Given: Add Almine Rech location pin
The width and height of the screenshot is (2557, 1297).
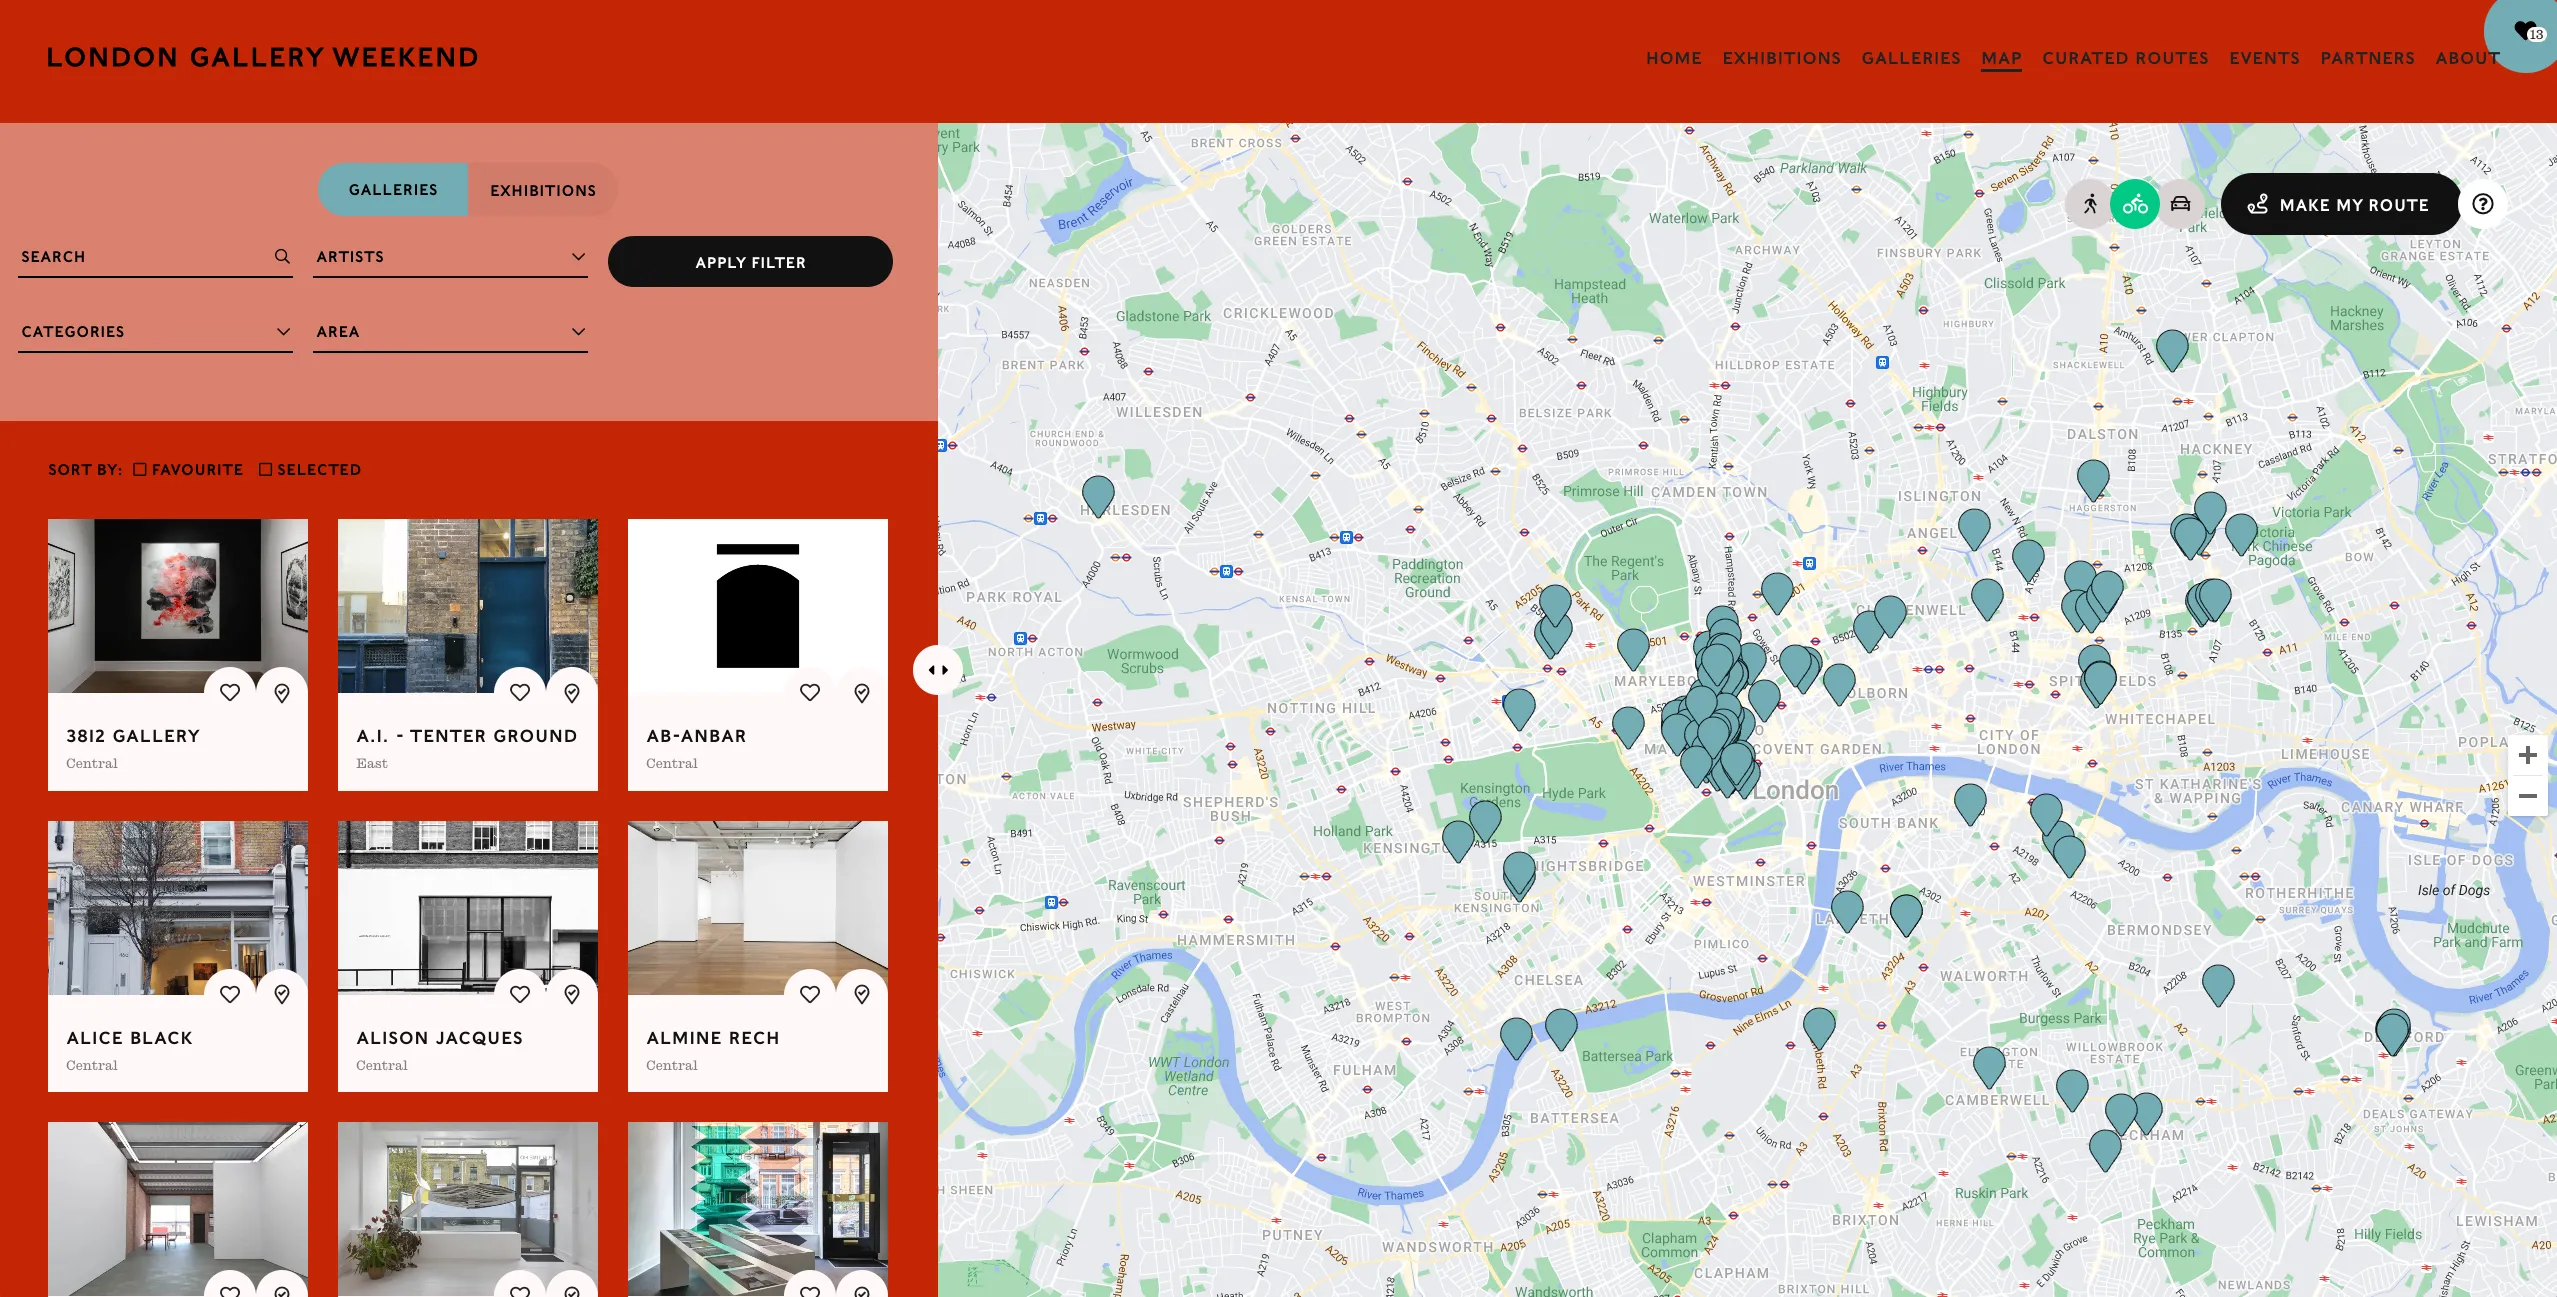Looking at the screenshot, I should pos(862,994).
